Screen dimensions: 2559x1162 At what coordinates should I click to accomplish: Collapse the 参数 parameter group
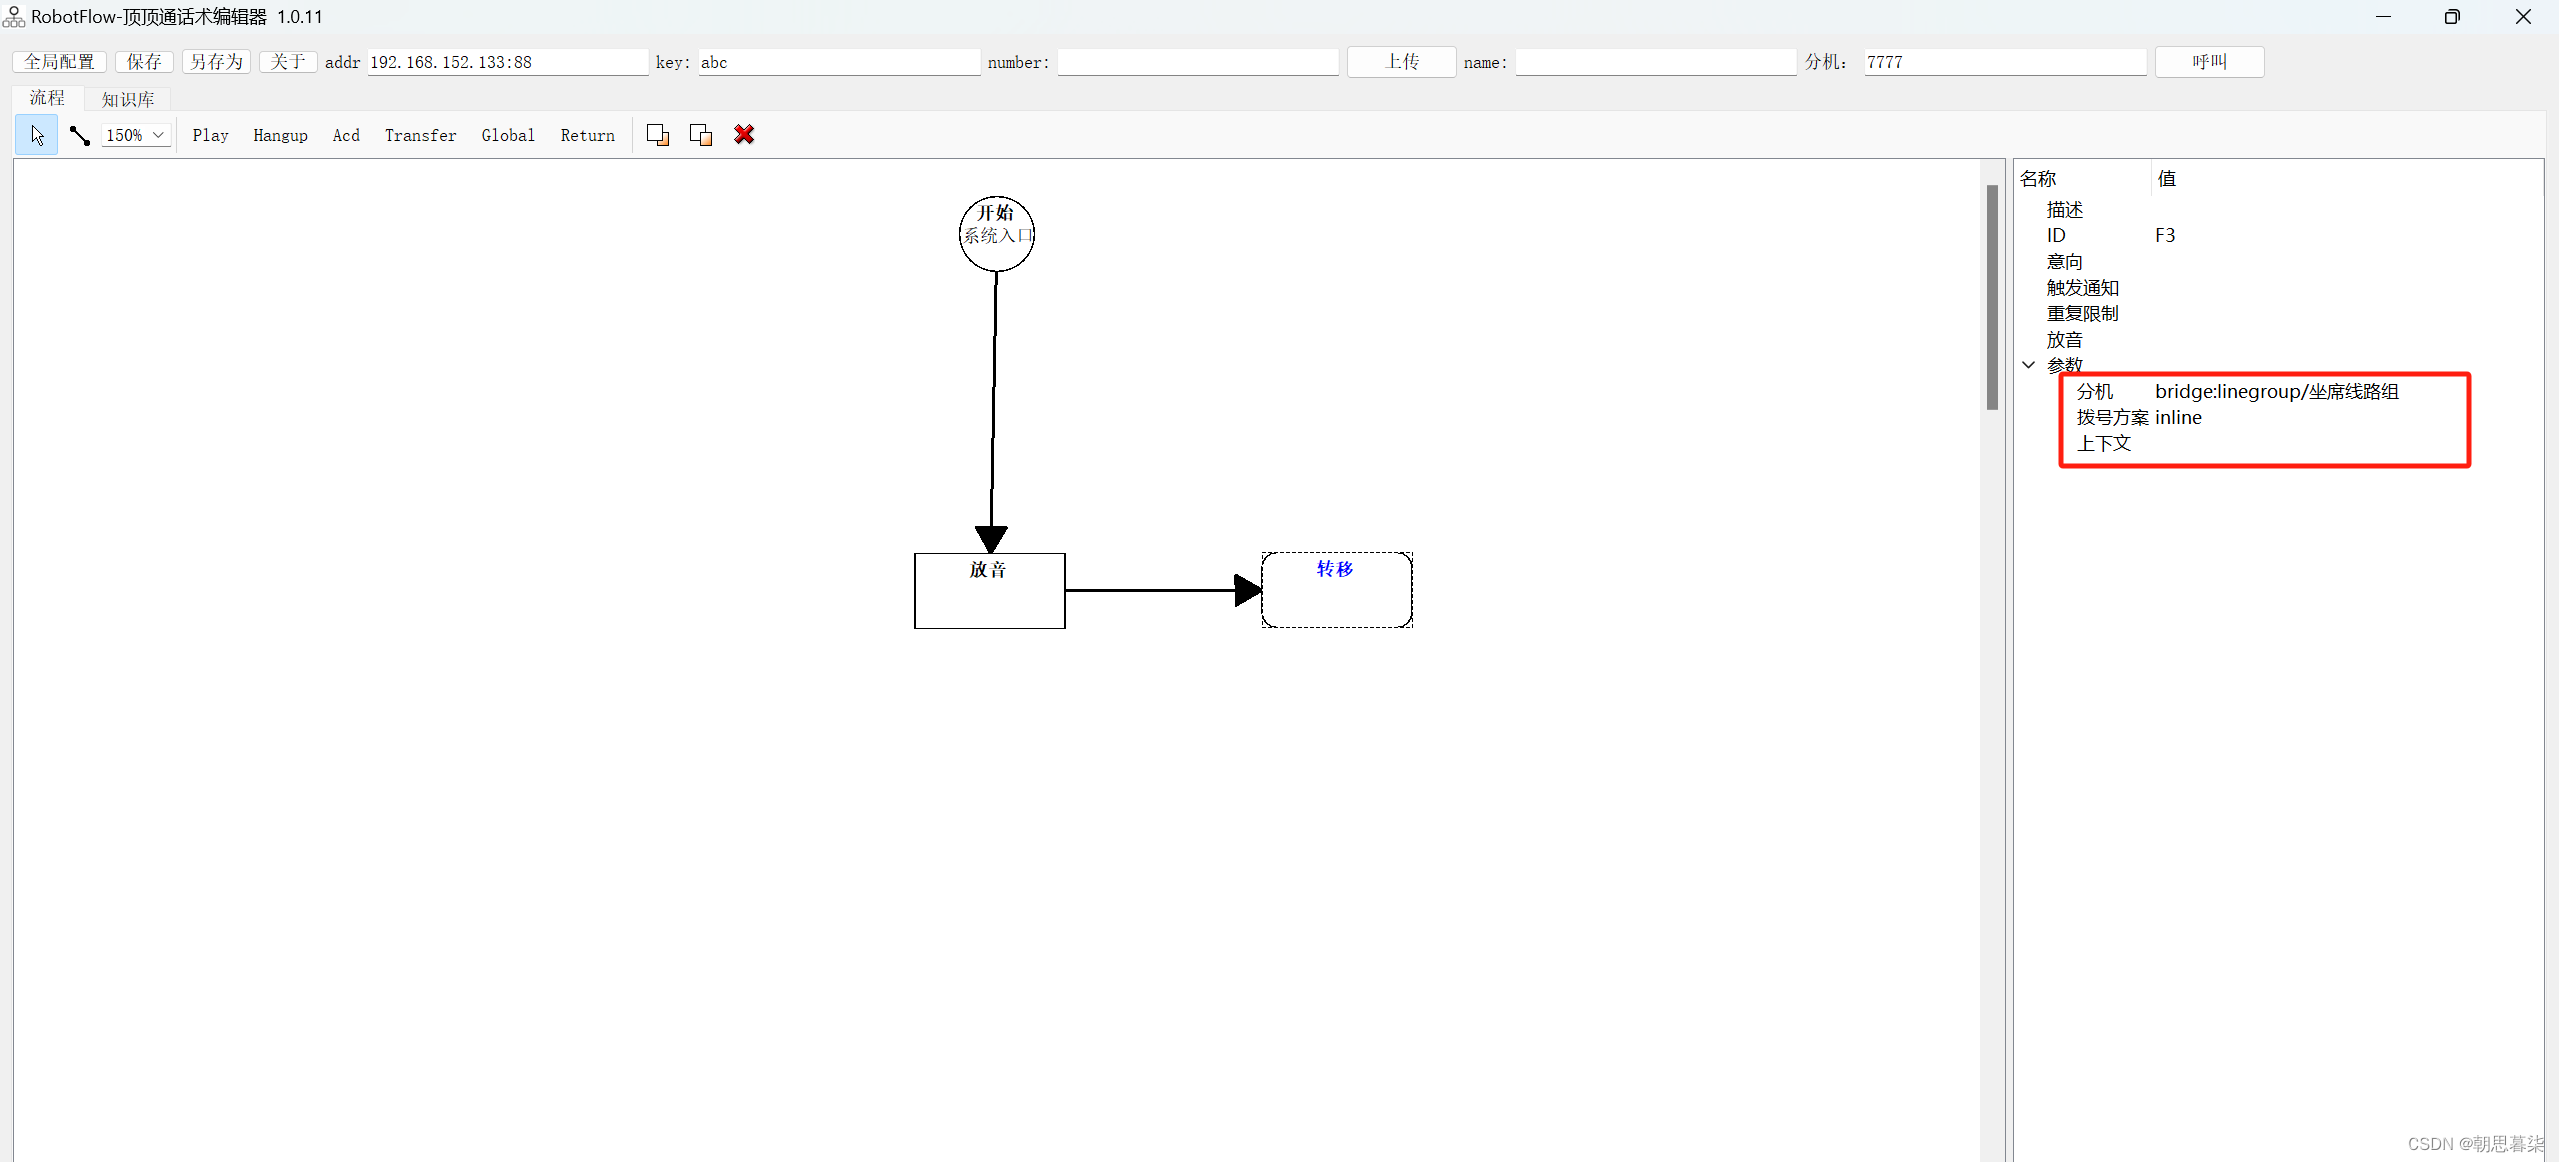[x=2028, y=365]
